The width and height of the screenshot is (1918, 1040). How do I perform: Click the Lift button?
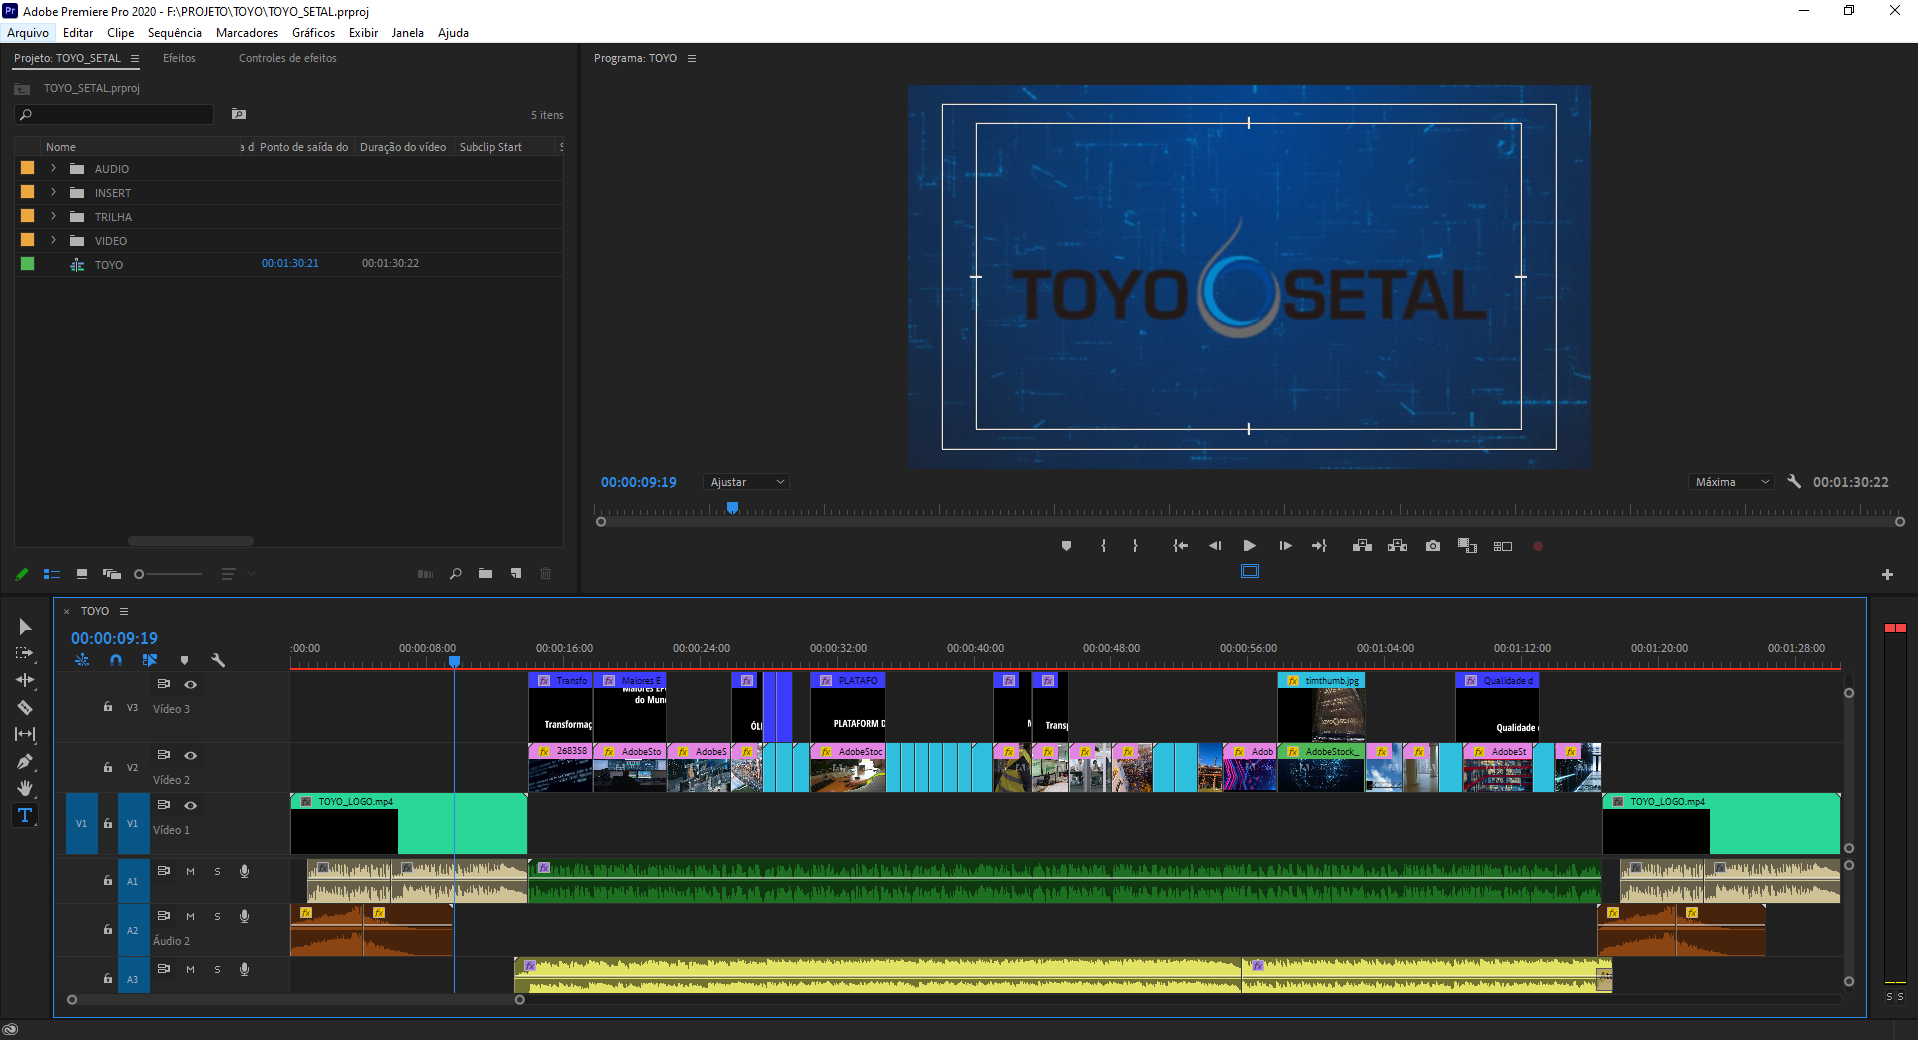click(1362, 546)
